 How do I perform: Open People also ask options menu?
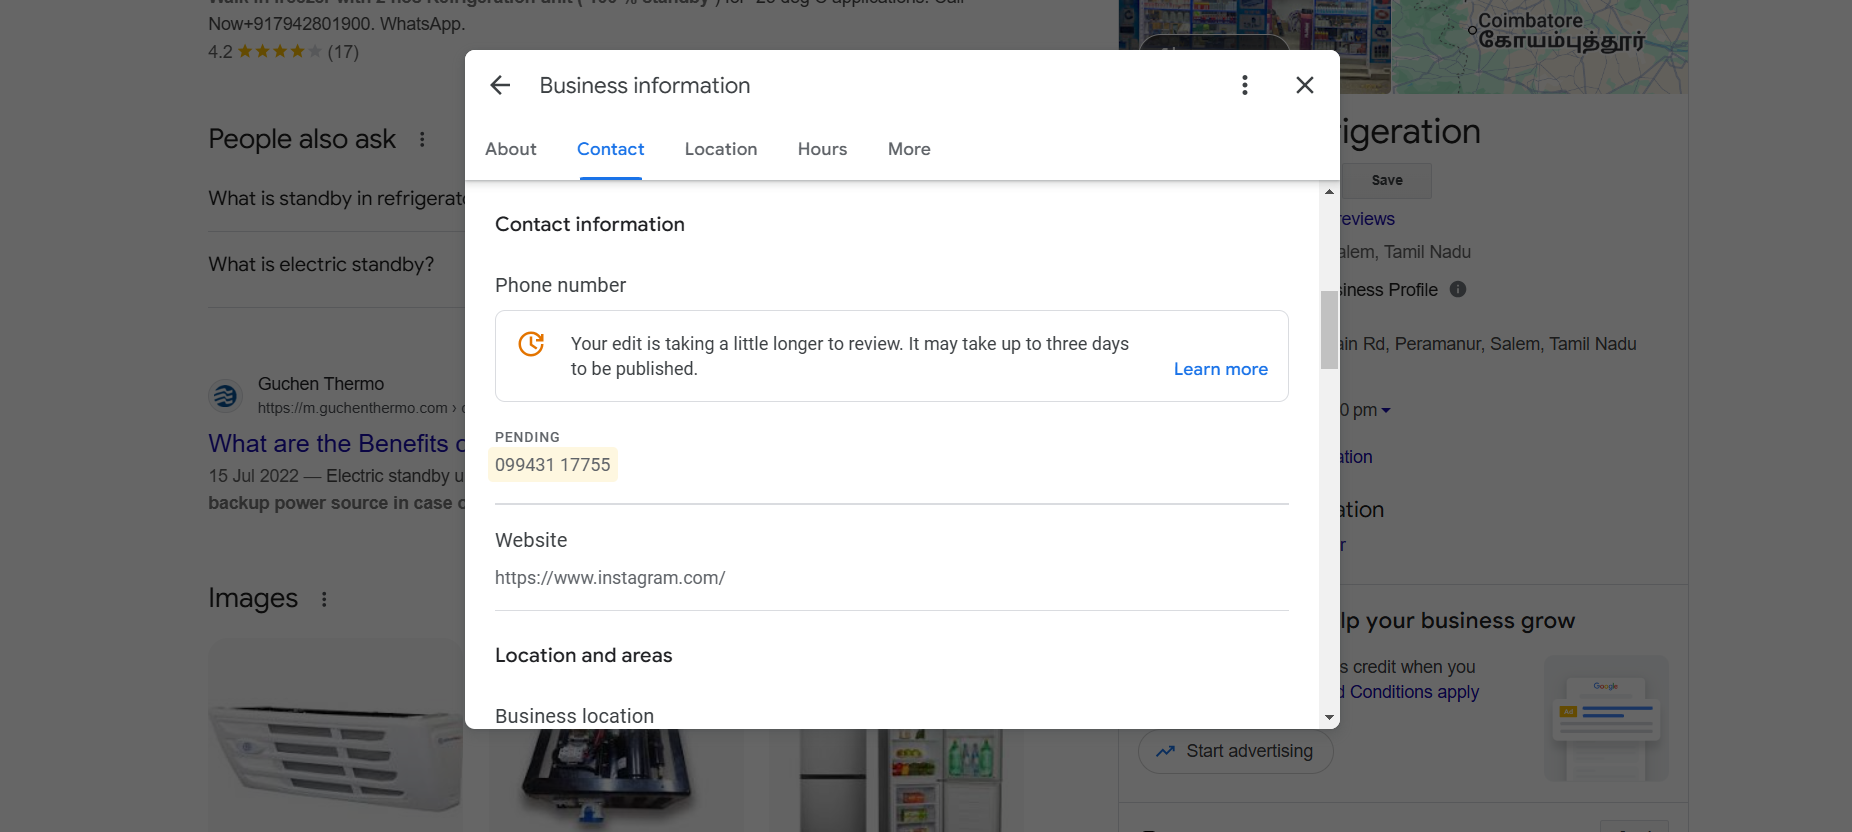[x=422, y=139]
